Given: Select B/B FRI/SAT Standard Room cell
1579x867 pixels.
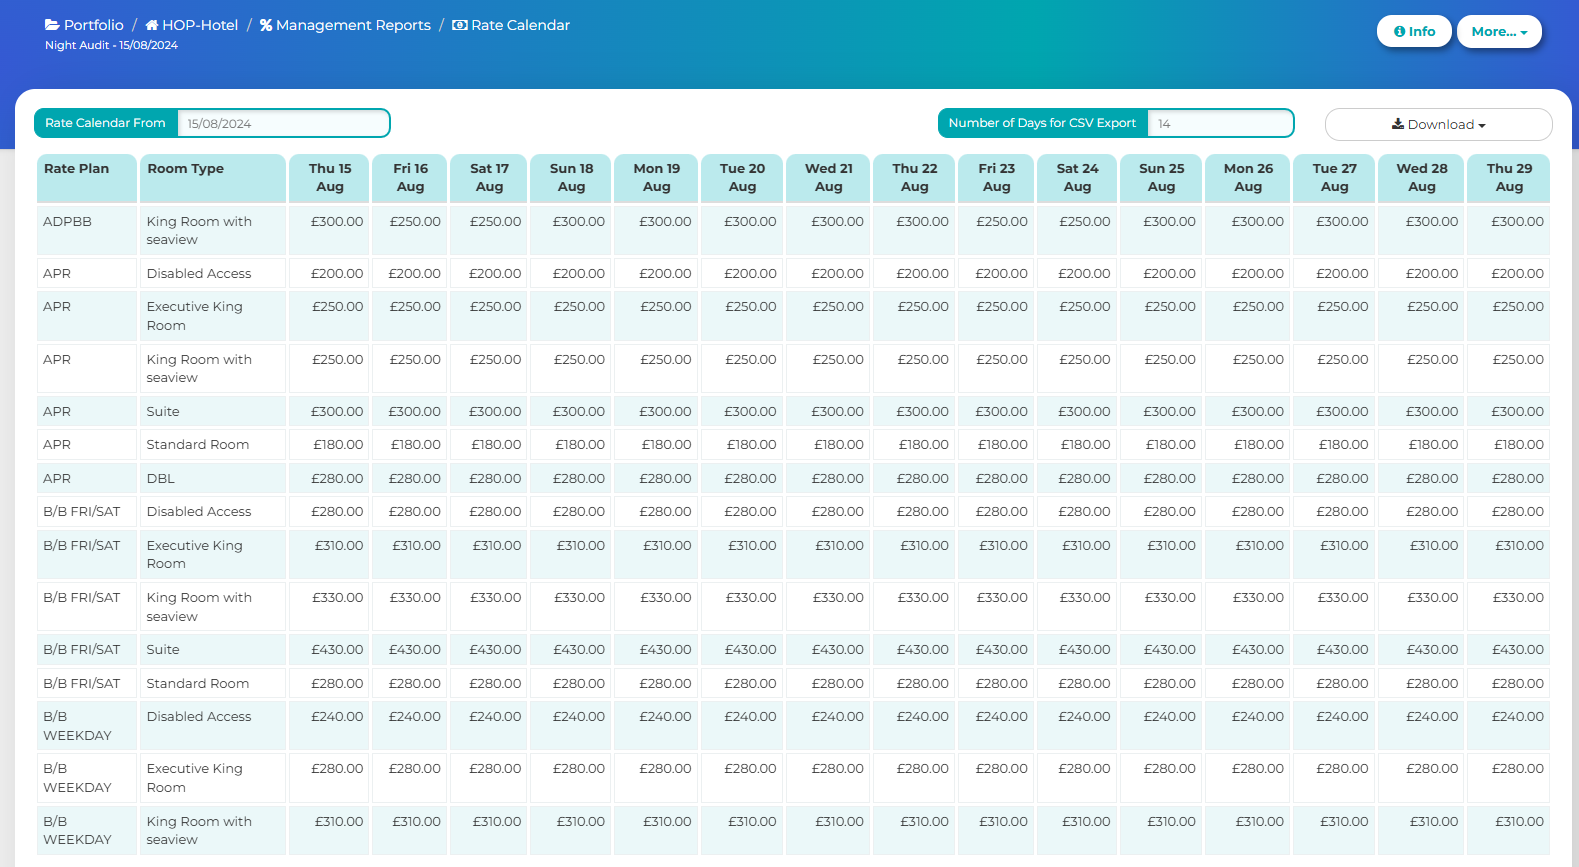Looking at the screenshot, I should click(x=213, y=683).
